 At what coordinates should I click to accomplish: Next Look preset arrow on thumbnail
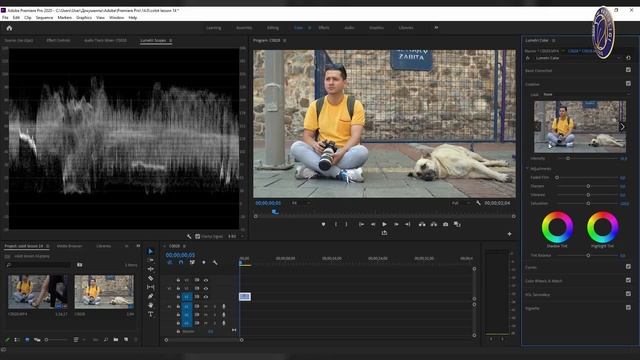[x=622, y=127]
